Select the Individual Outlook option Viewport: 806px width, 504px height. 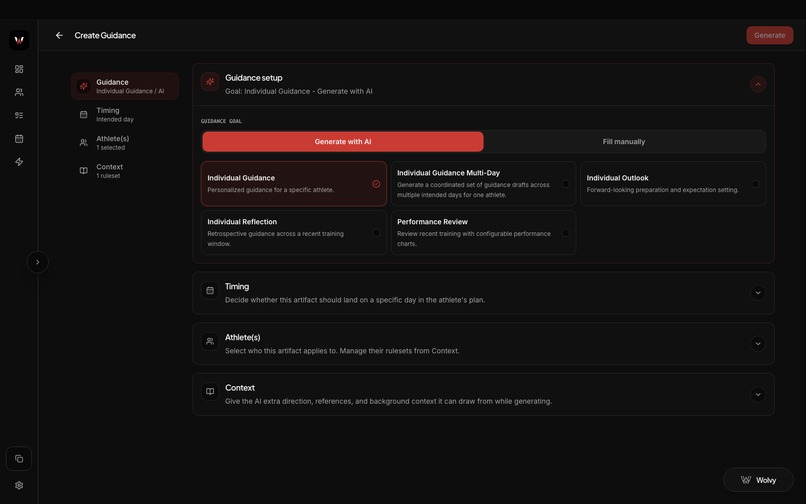click(673, 184)
